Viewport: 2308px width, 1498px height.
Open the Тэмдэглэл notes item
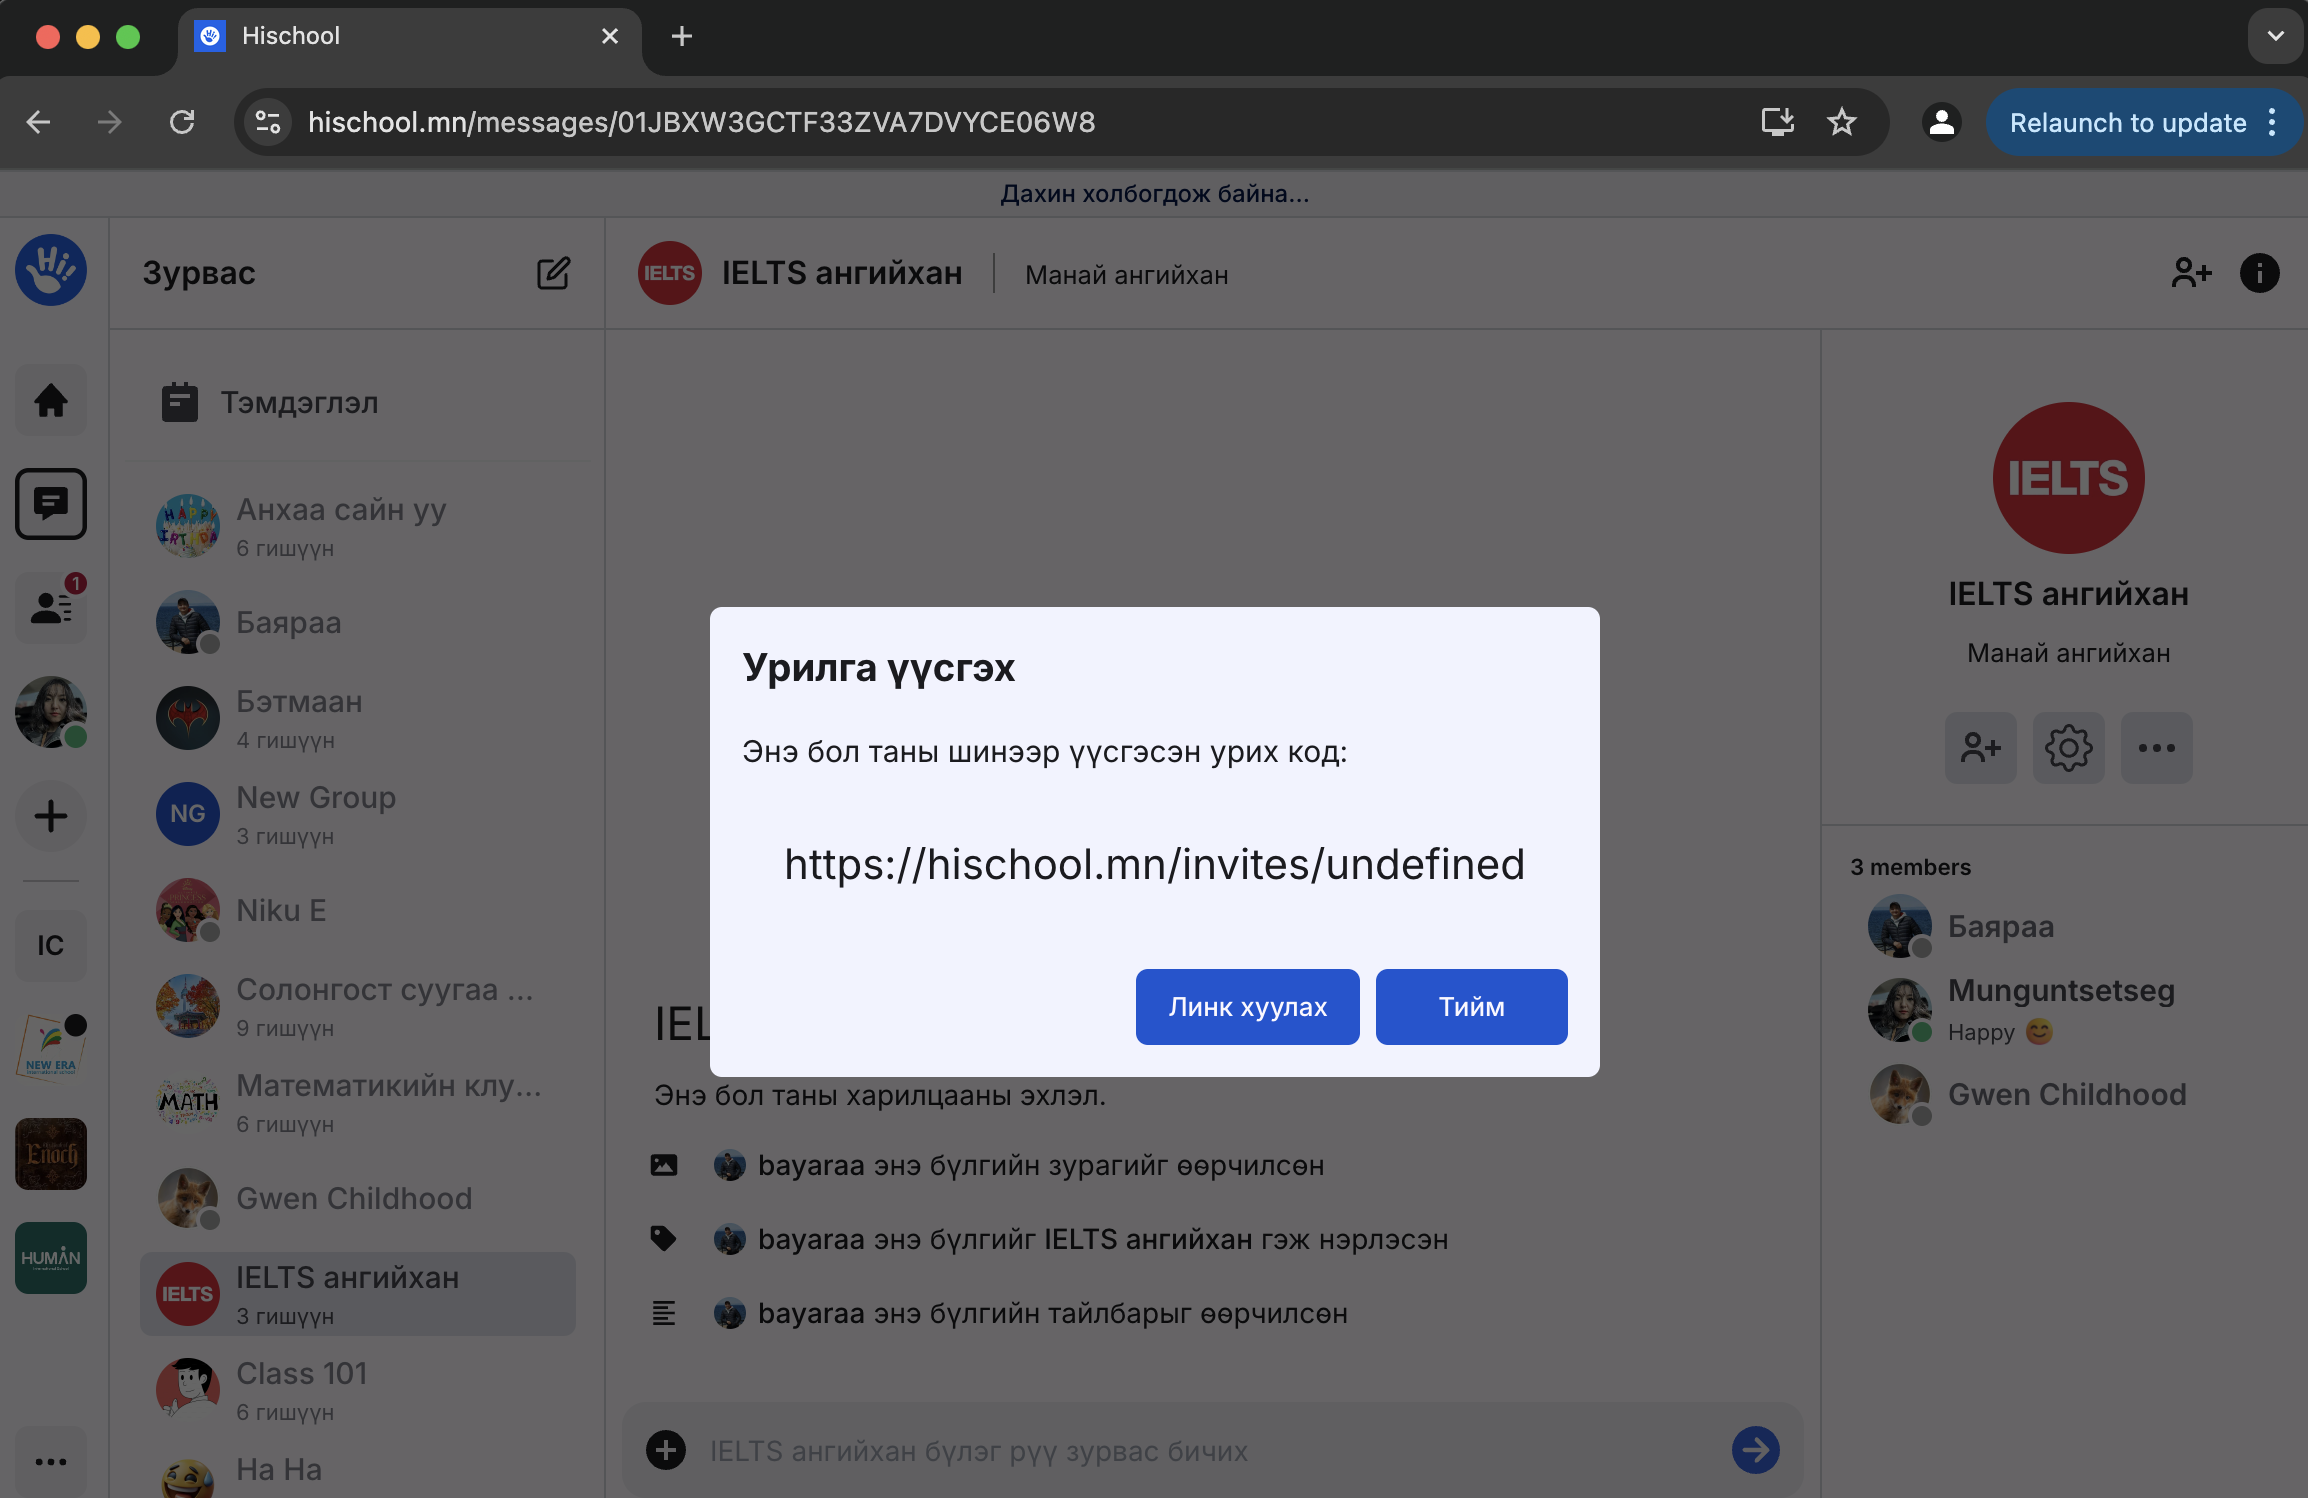[299, 402]
